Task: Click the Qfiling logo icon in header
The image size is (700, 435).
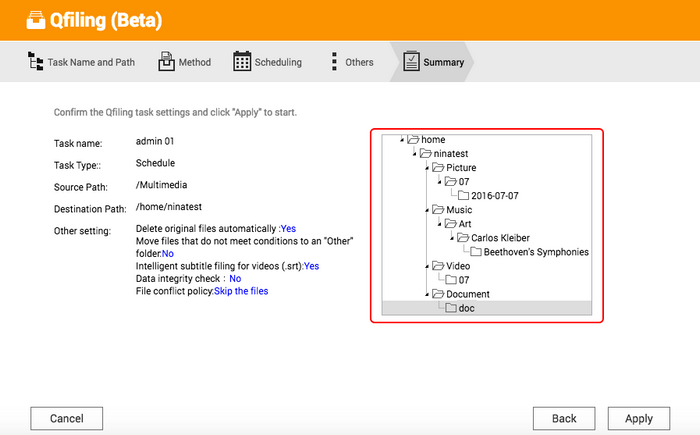Action: [36, 20]
